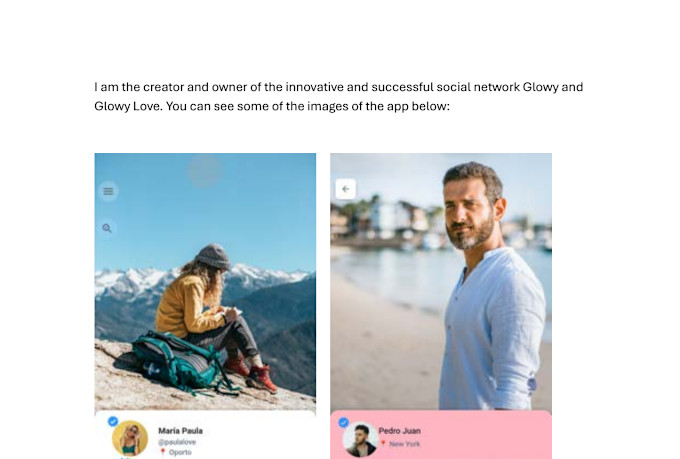Click the red location pin beside Oporto
680x459 pixels.
click(x=163, y=452)
